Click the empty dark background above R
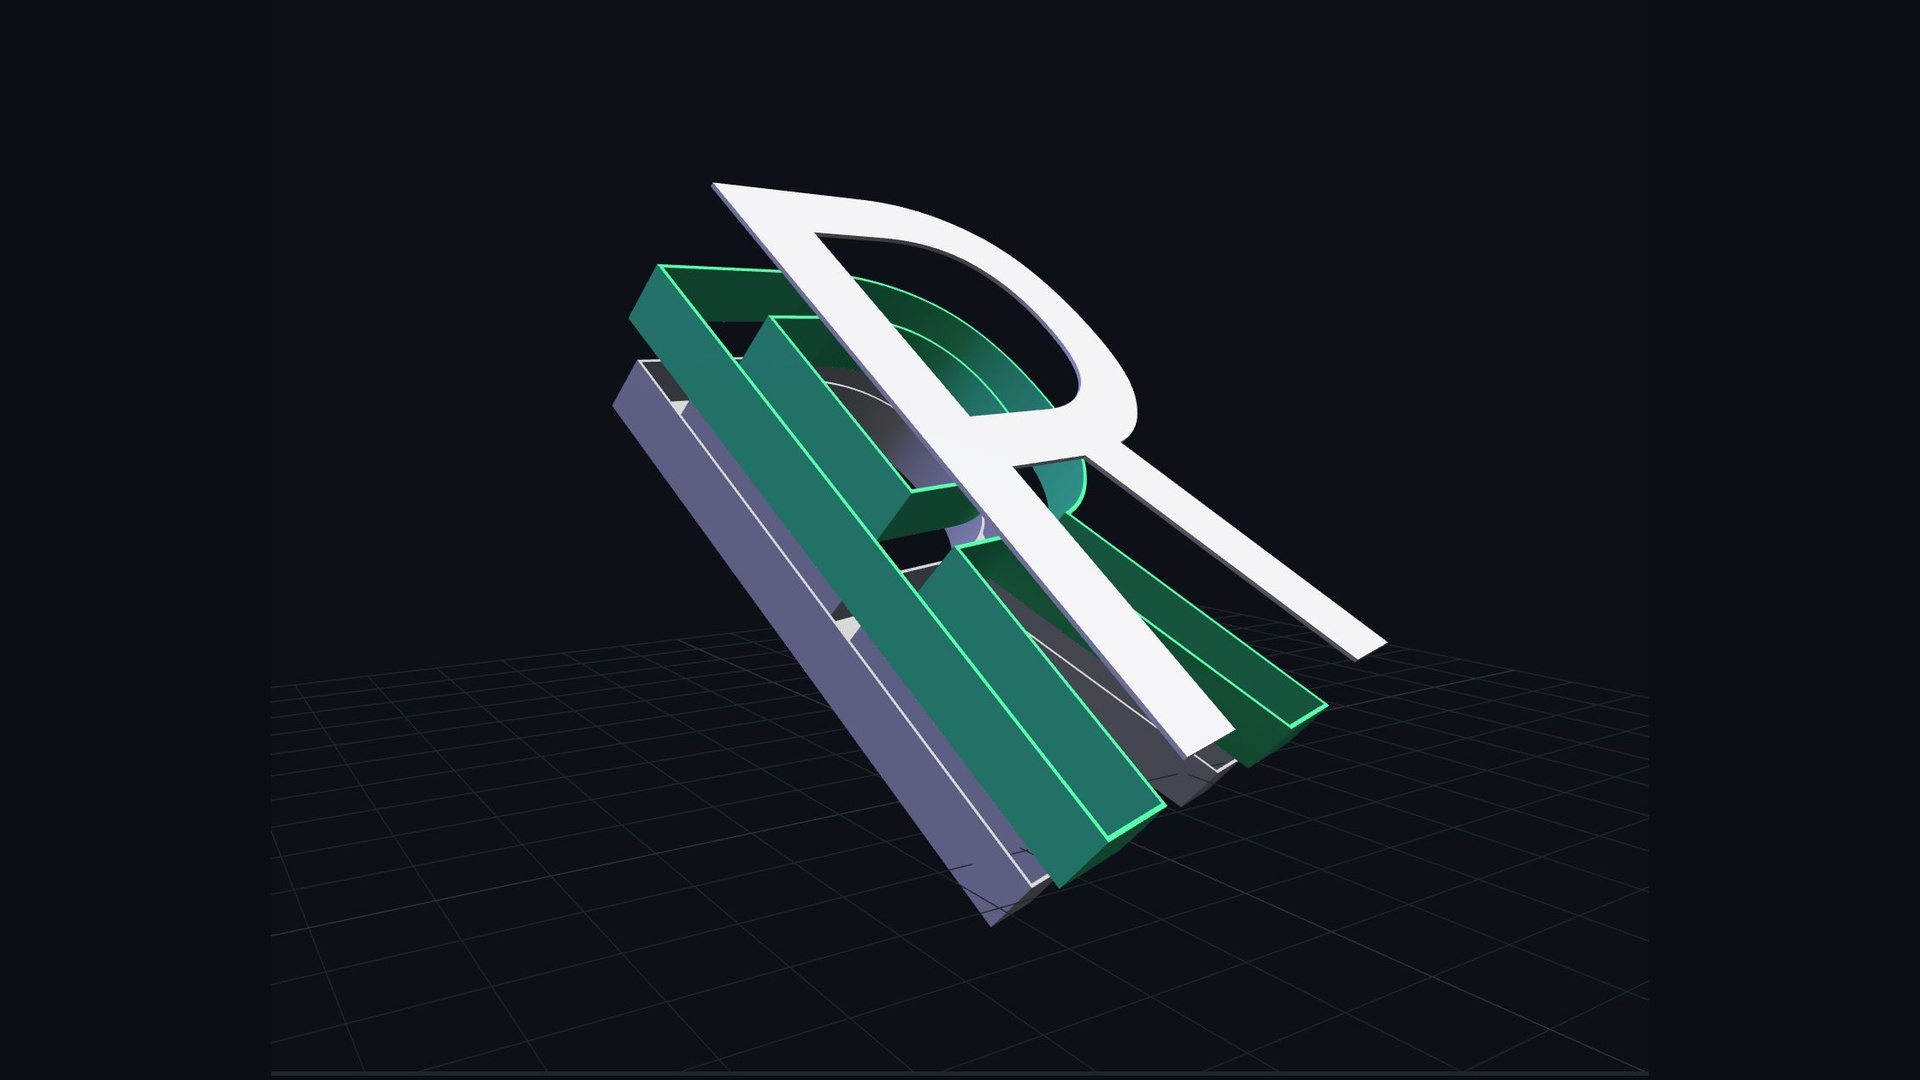1920x1080 pixels. tap(960, 90)
